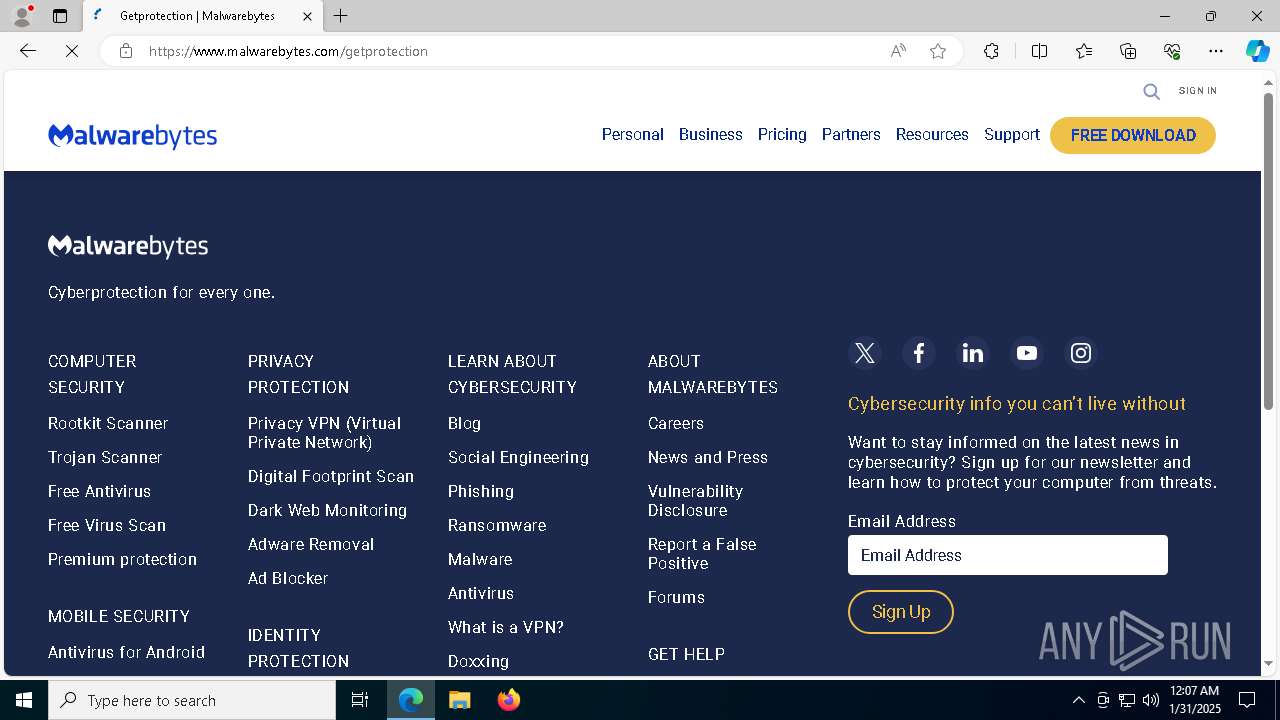View site information lock icon

[x=126, y=51]
